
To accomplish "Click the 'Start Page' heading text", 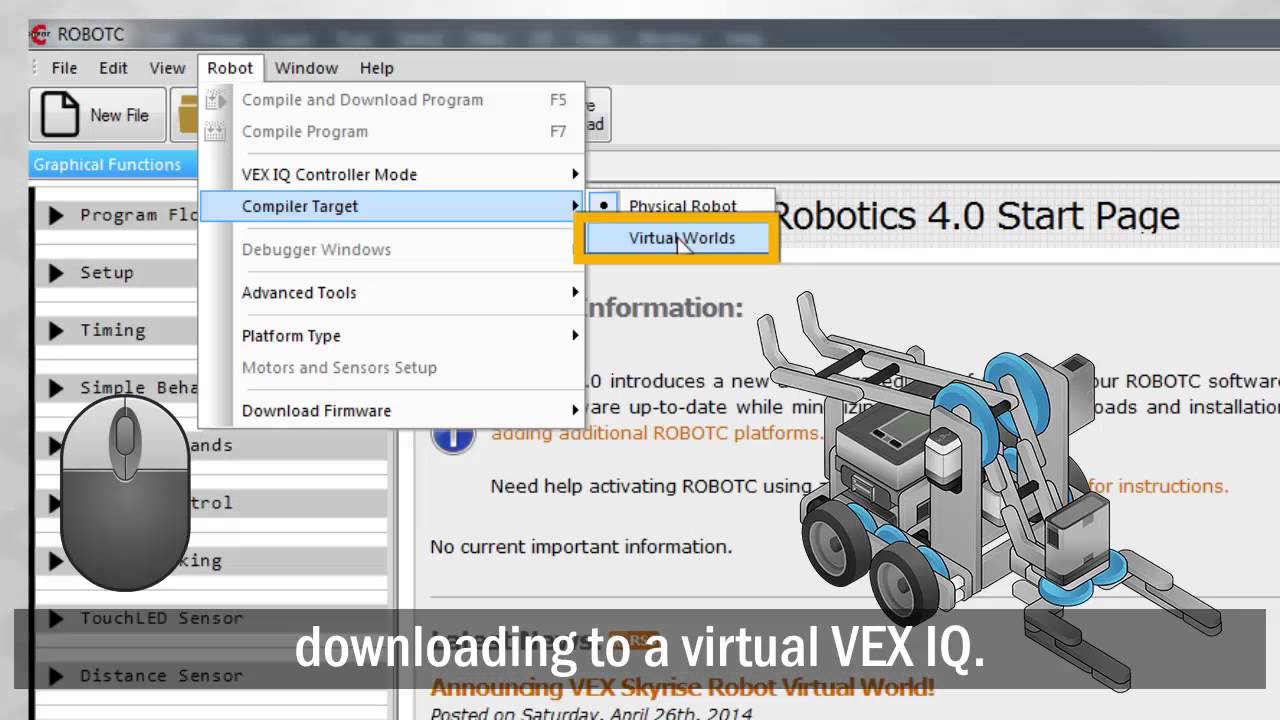I will tap(1089, 216).
